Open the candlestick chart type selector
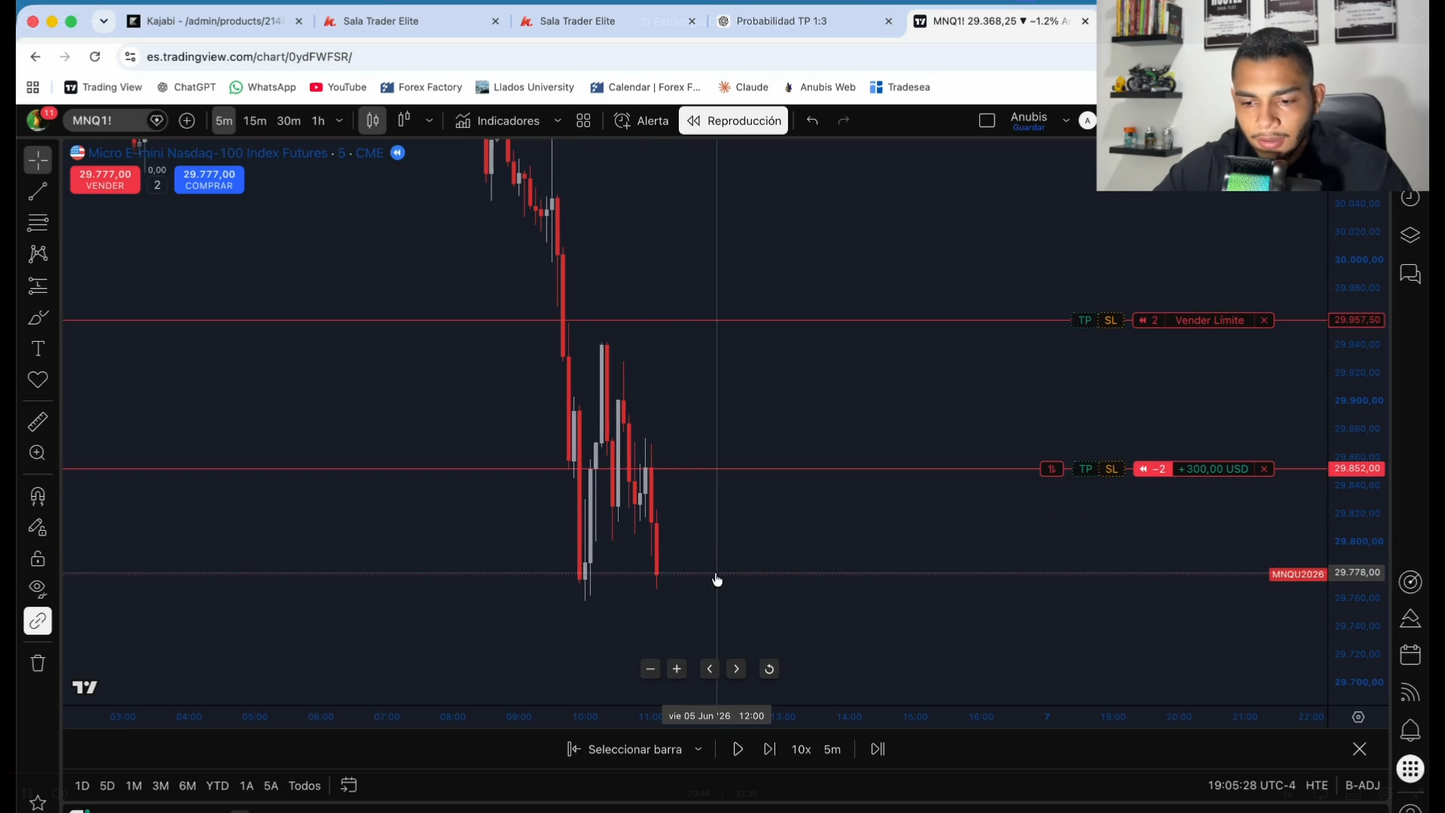This screenshot has width=1445, height=813. point(373,120)
